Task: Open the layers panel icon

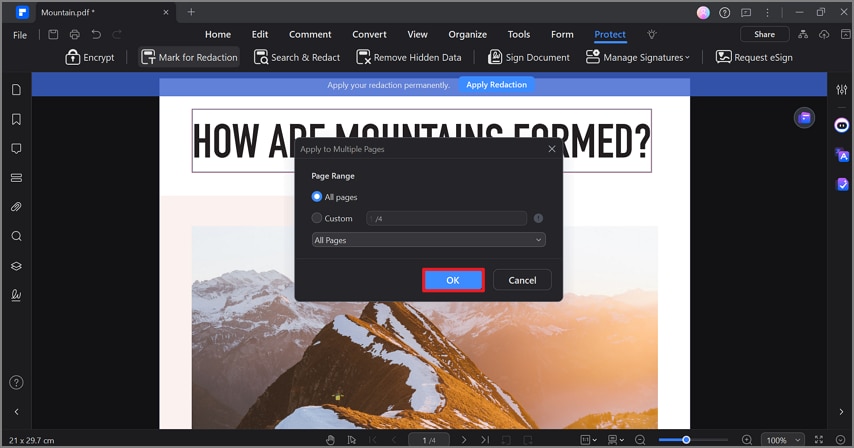Action: (16, 266)
